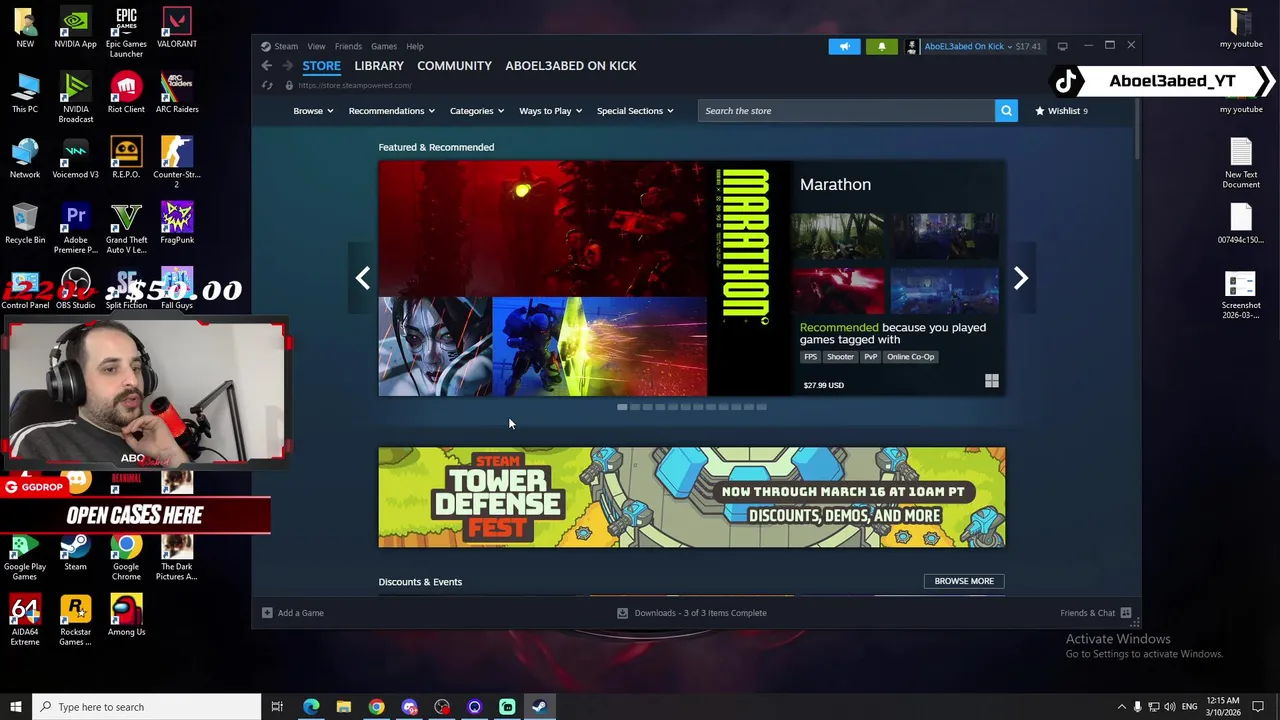Click the Windows taskbar search box
1280x720 pixels.
coord(146,707)
